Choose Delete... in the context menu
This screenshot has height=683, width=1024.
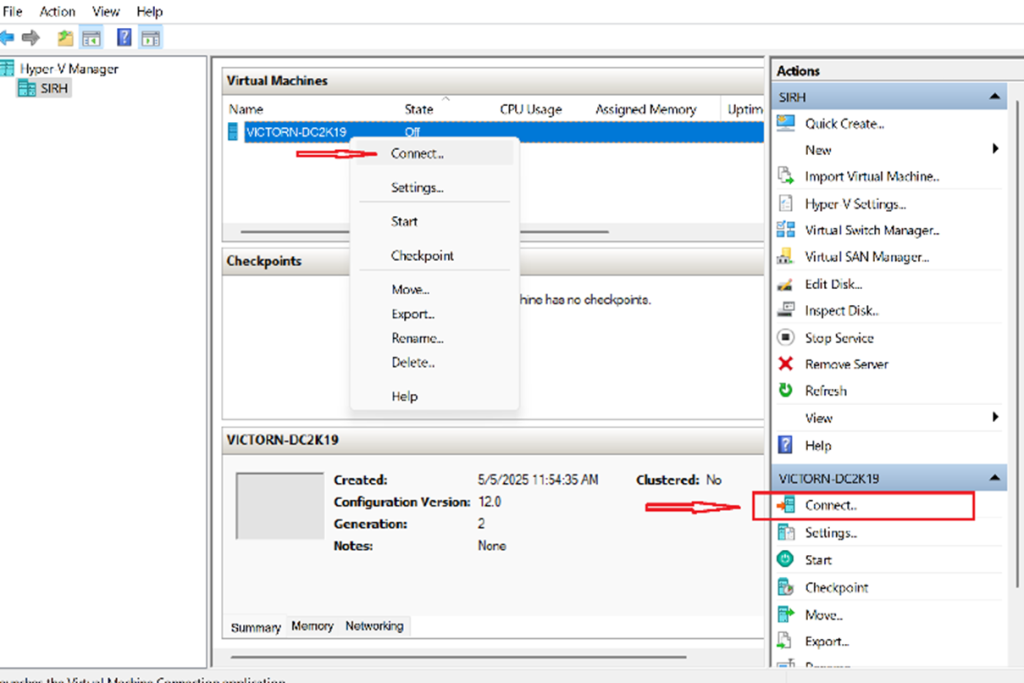[435, 362]
